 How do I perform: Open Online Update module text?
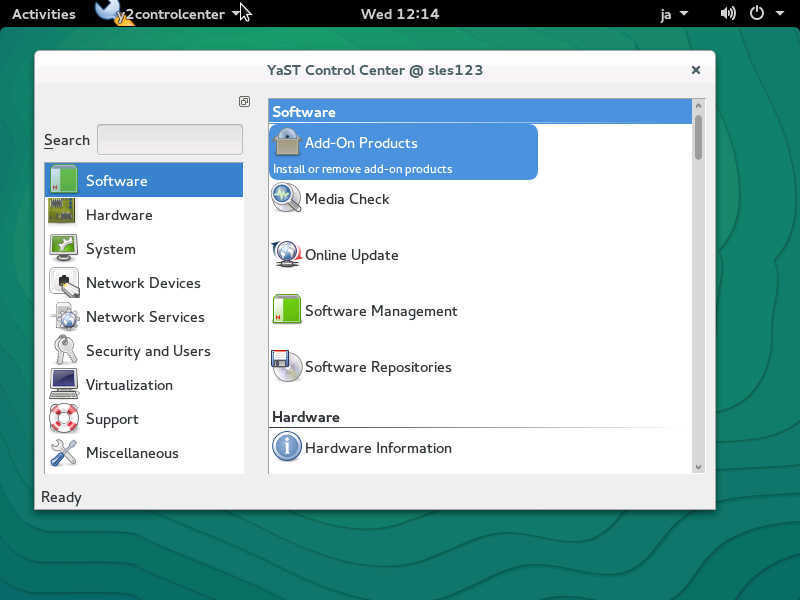tap(352, 255)
